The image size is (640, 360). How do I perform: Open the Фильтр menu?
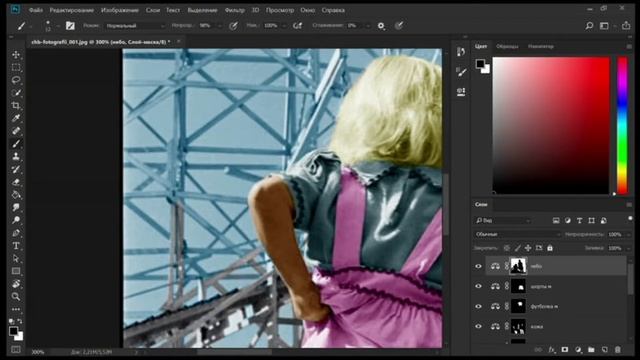(235, 10)
